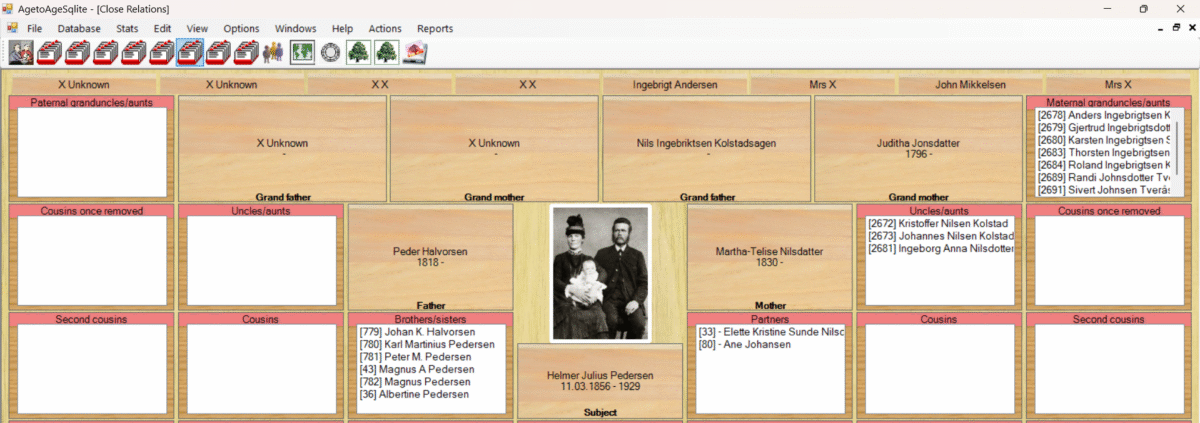Select sibling Magnus A Pedersen
Viewport: 1200px width, 423px height.
pos(417,369)
